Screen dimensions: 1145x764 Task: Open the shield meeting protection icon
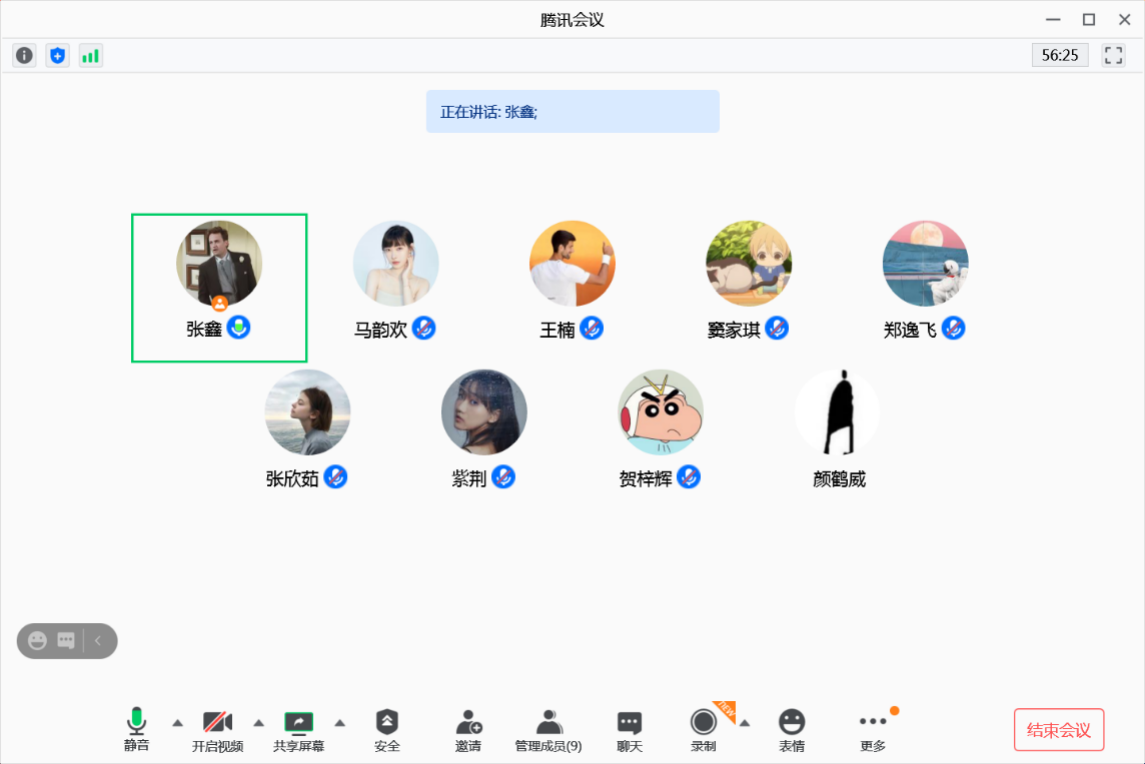click(57, 55)
